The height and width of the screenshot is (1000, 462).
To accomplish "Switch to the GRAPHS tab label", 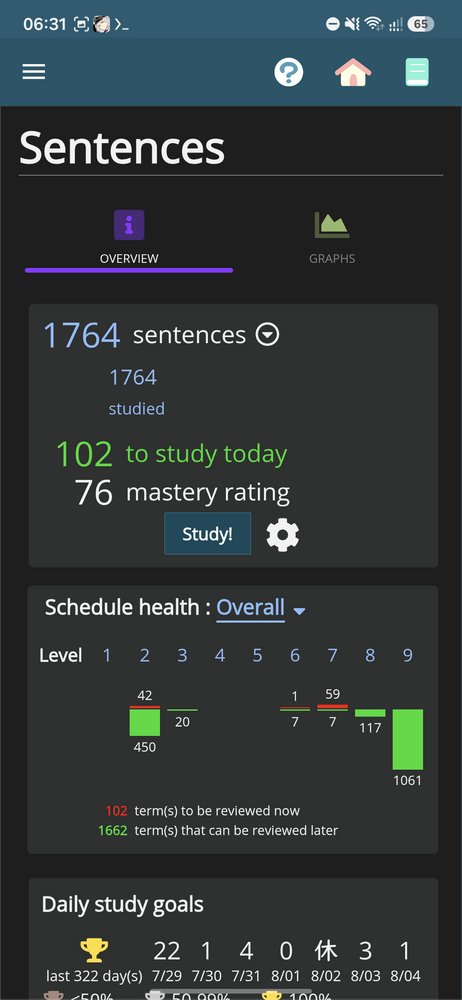I will [332, 259].
